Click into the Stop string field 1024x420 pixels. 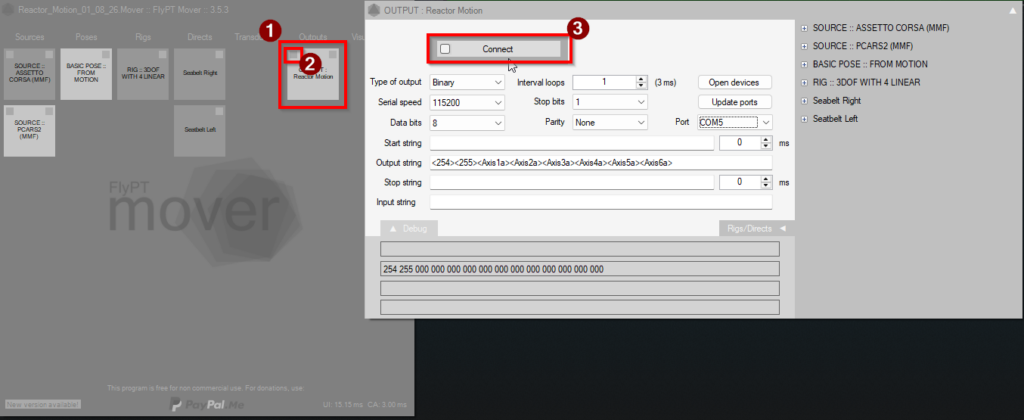(x=571, y=182)
